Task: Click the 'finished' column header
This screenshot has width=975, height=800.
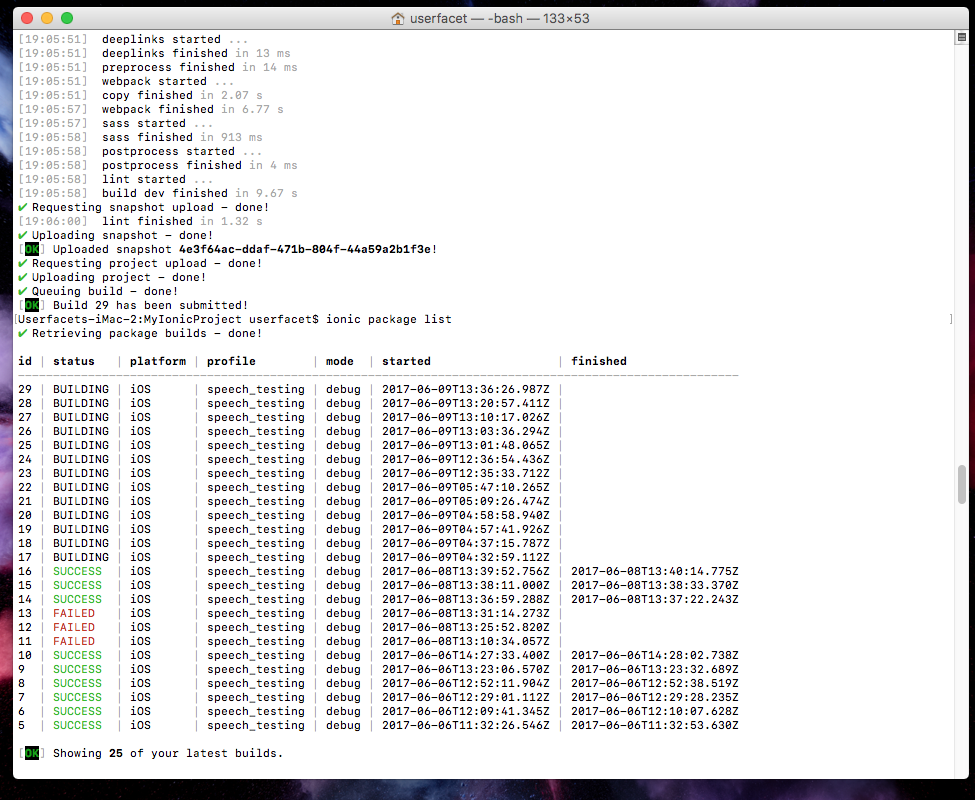Action: 599,361
